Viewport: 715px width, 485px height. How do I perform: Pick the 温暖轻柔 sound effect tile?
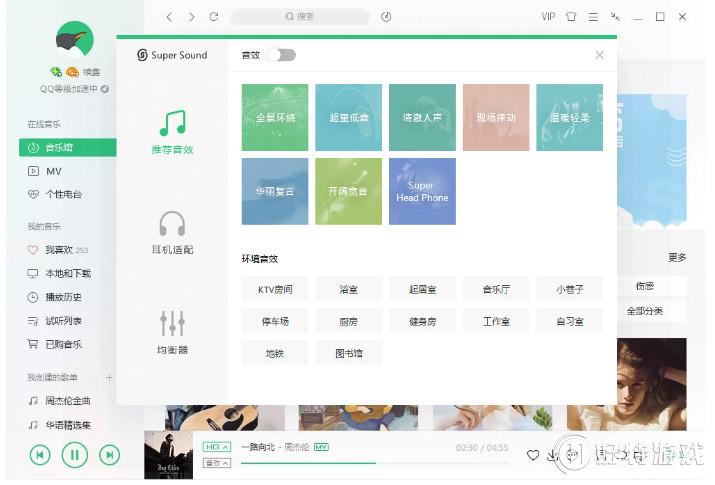(x=570, y=118)
